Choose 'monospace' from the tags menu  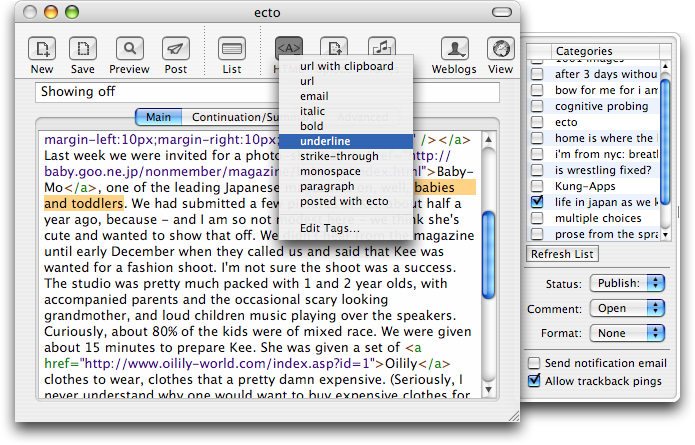pos(346,172)
